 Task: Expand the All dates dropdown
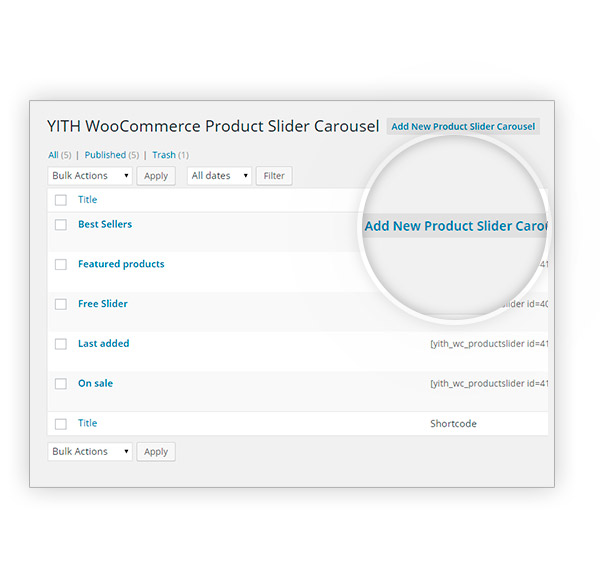tap(219, 176)
